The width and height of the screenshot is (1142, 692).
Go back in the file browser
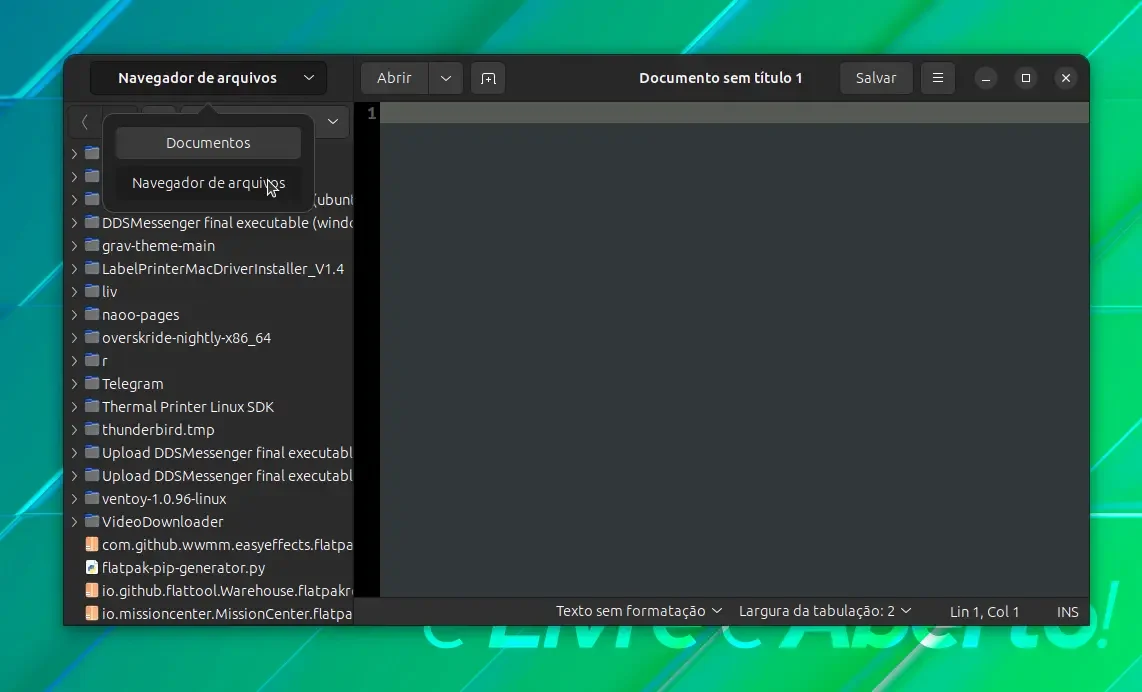pyautogui.click(x=84, y=122)
